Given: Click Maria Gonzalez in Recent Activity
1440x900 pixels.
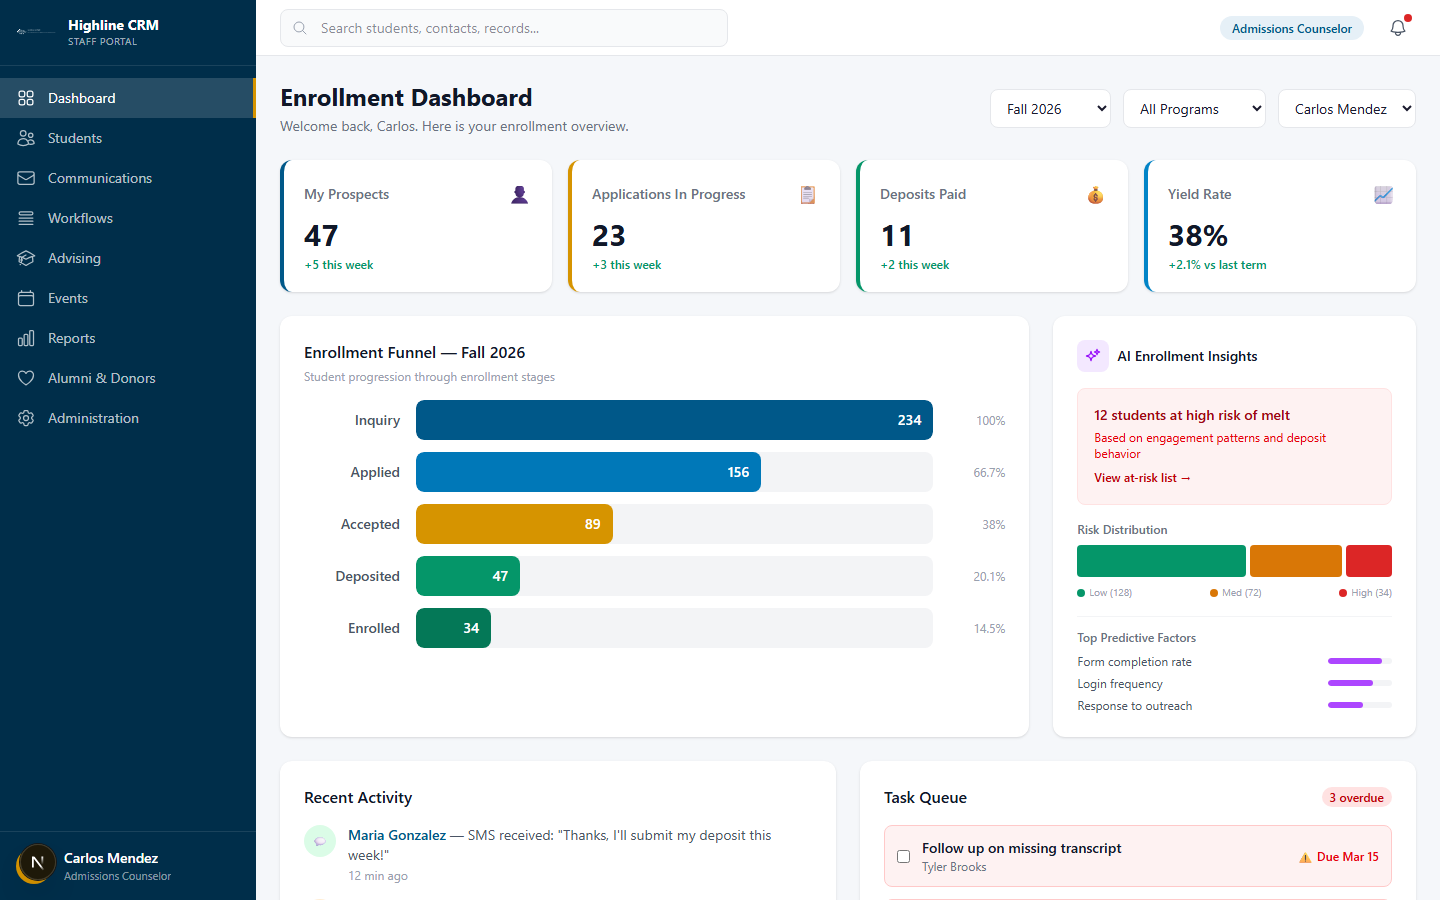Looking at the screenshot, I should [x=397, y=835].
